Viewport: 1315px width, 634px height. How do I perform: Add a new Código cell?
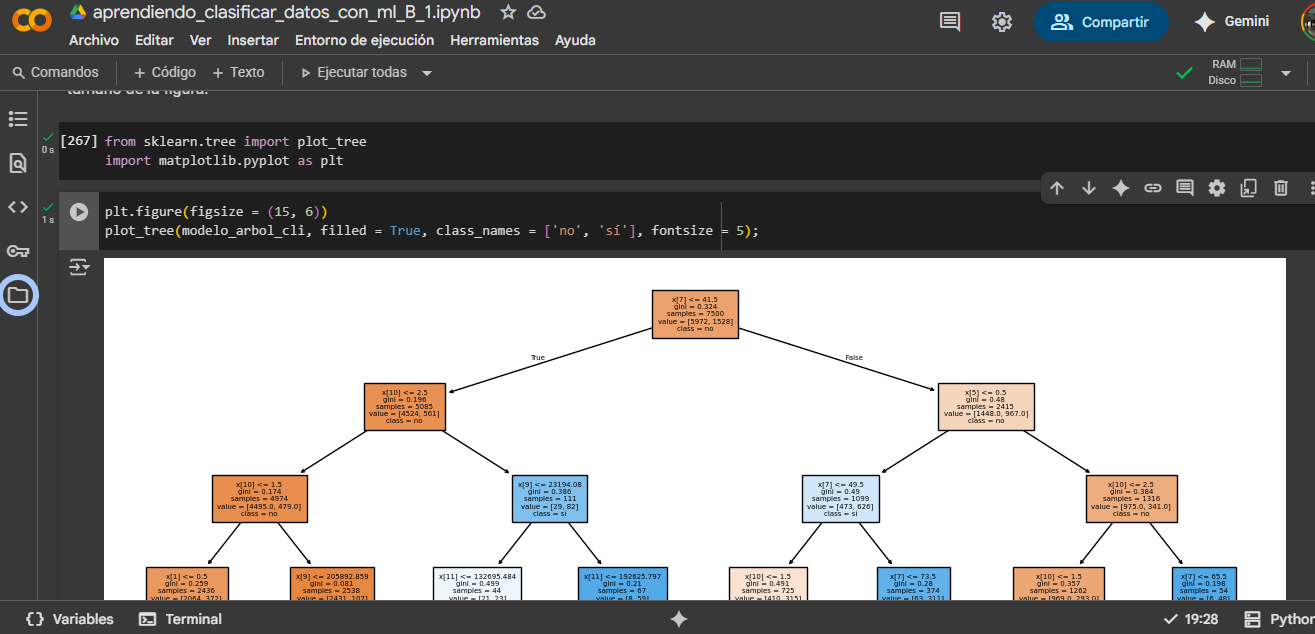pos(164,72)
